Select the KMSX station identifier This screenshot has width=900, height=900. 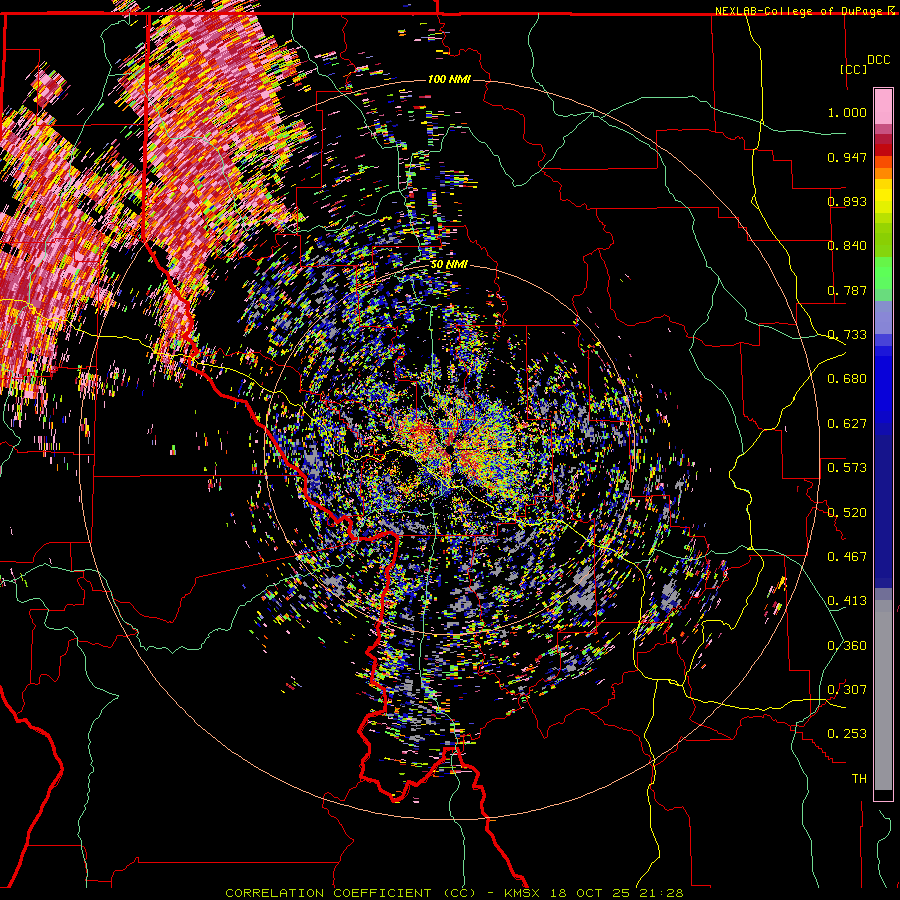tap(523, 893)
